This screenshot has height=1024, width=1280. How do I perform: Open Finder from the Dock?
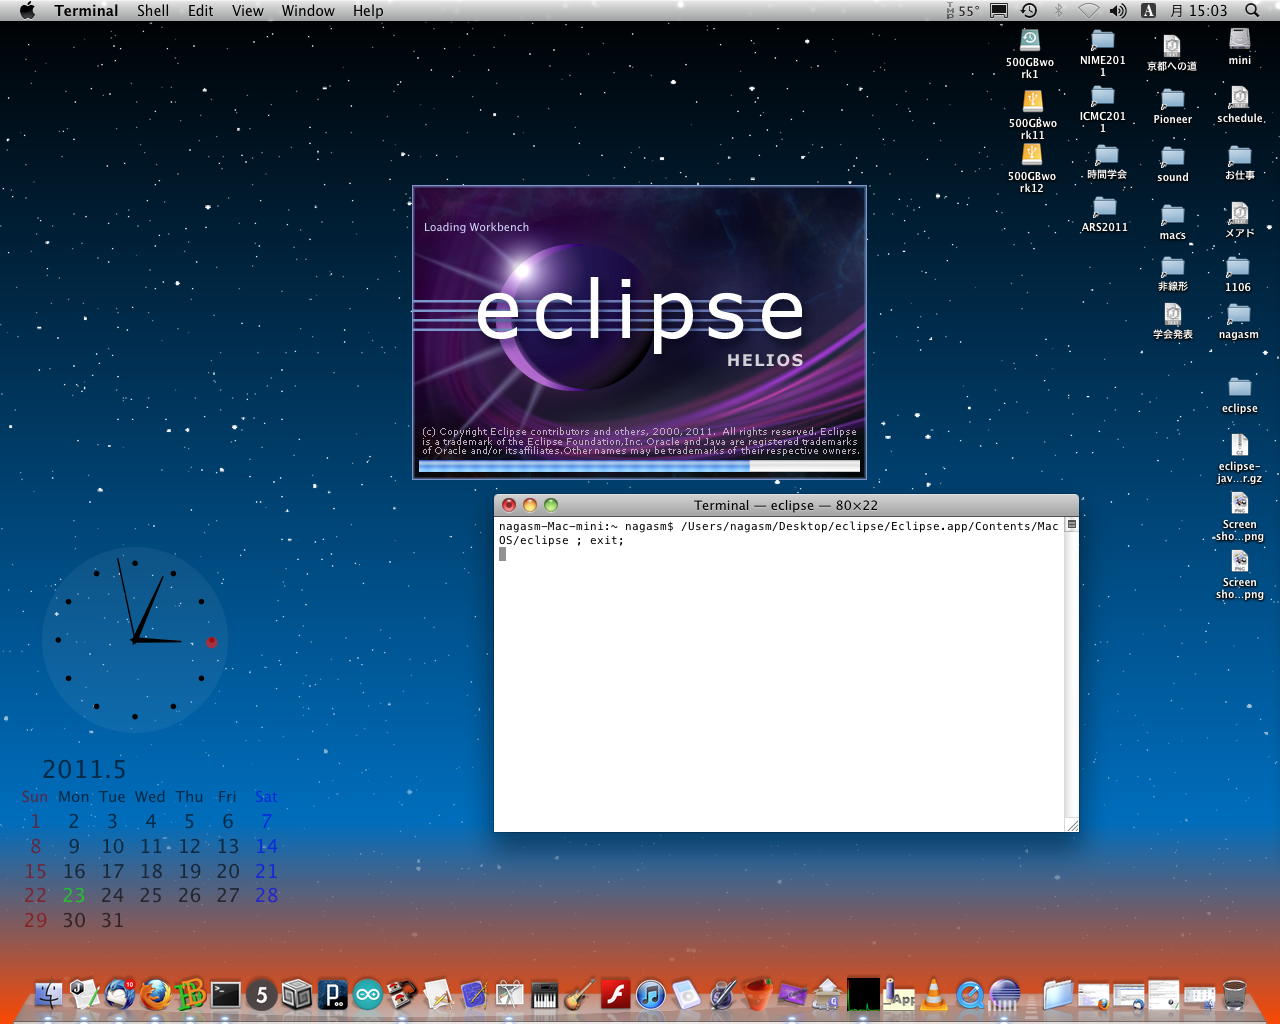click(49, 994)
